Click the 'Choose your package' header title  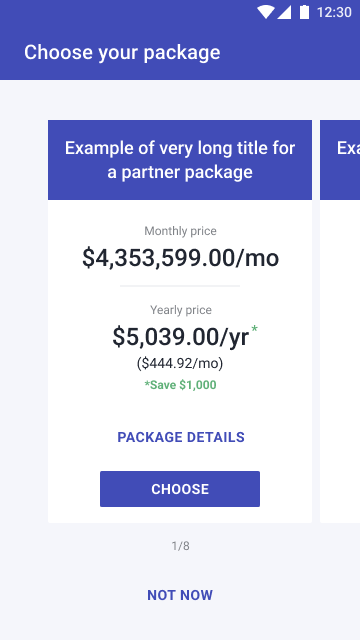(x=122, y=53)
